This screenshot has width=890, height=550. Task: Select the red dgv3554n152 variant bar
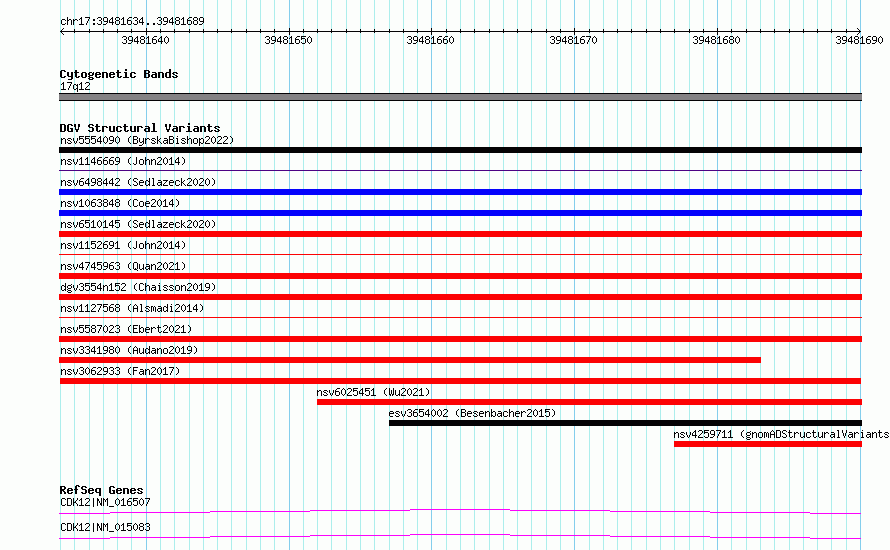pos(460,297)
